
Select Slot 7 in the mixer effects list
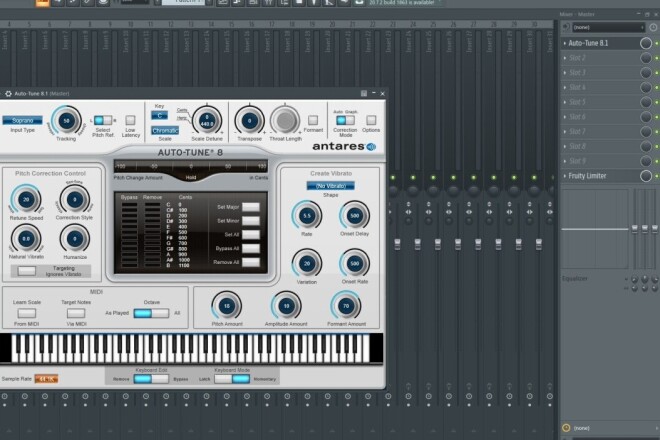(600, 132)
